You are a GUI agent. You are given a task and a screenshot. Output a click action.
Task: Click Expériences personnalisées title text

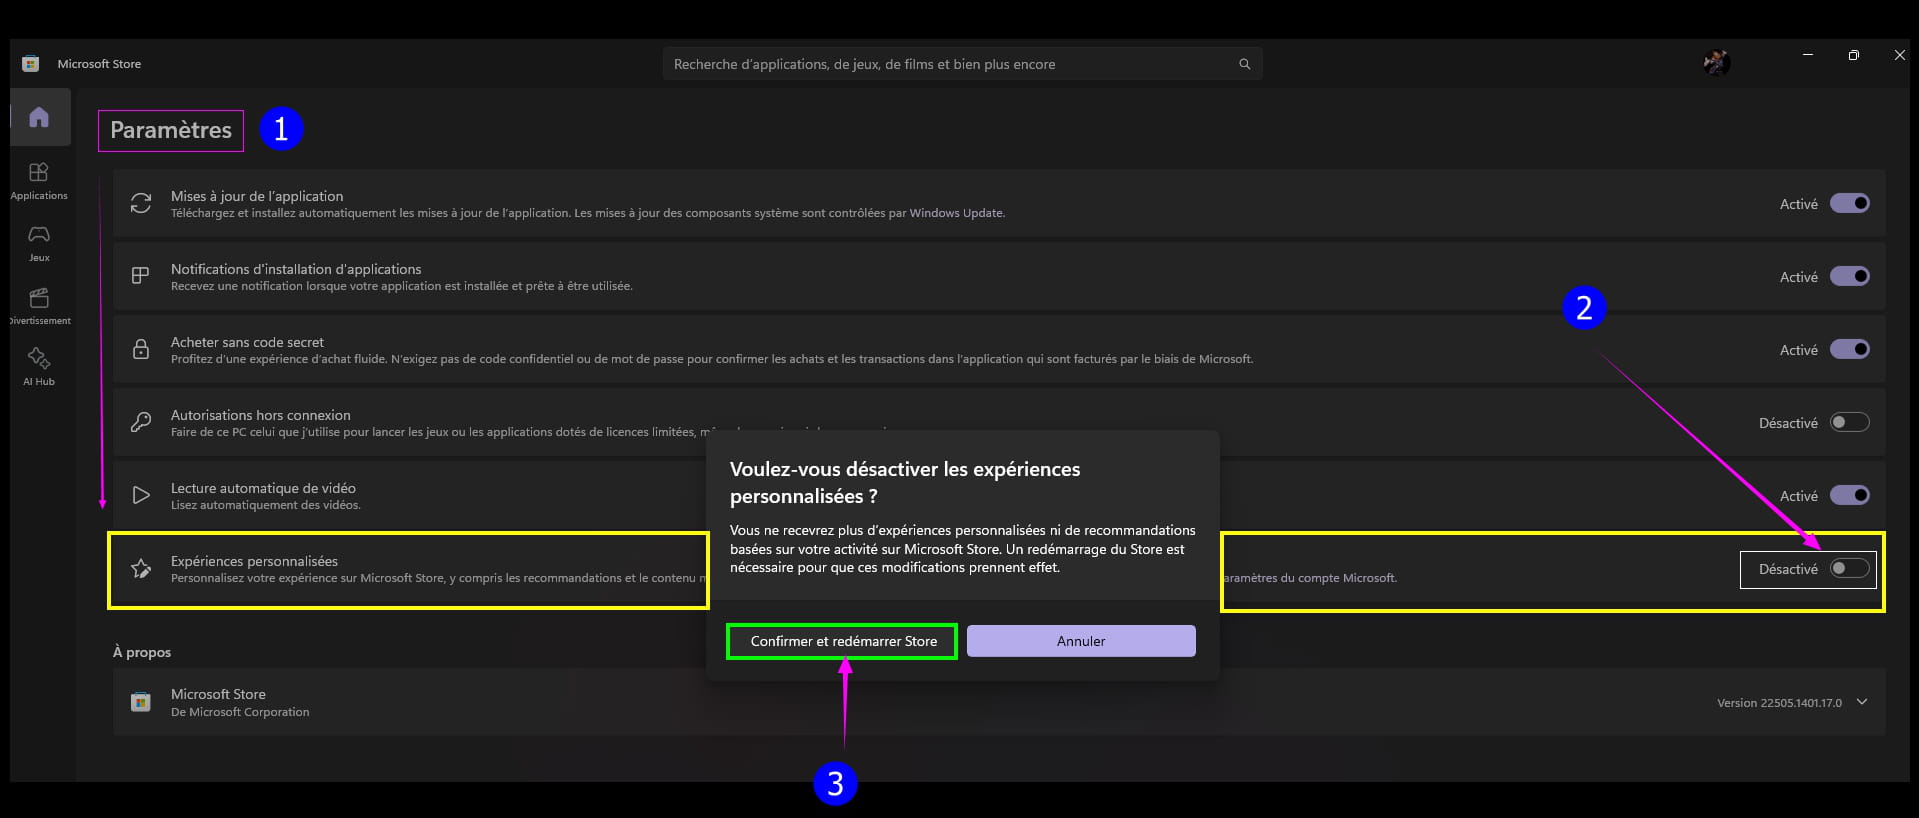click(x=254, y=561)
